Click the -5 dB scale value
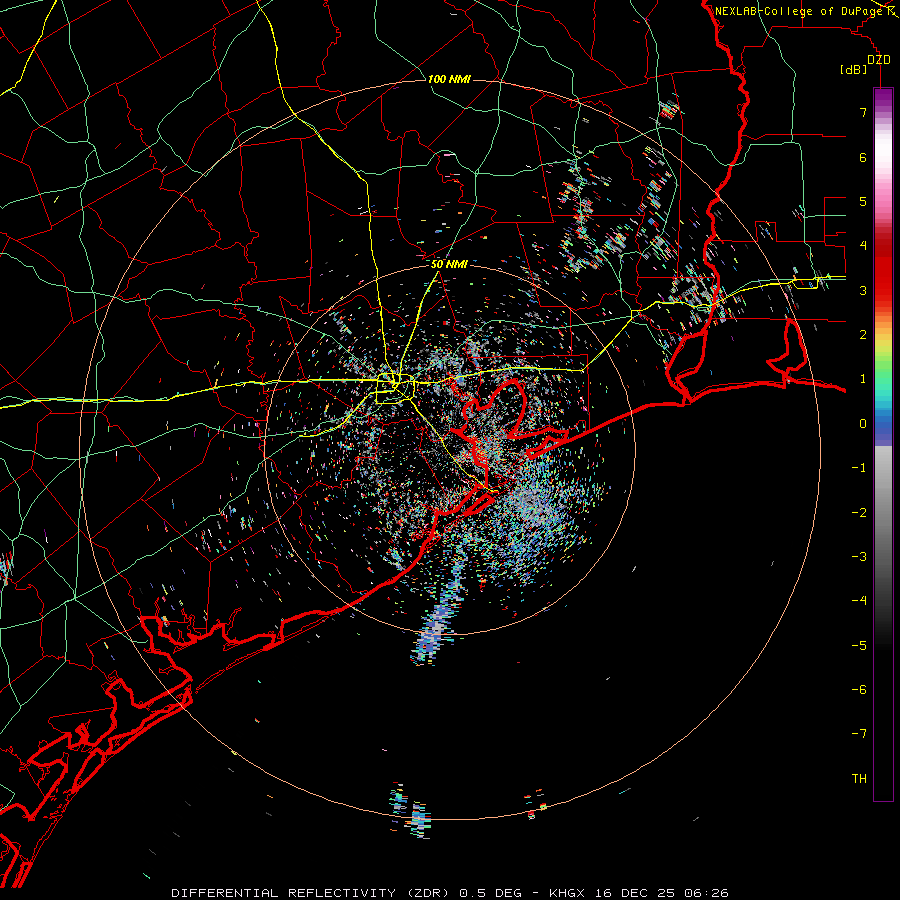Screen dimensions: 900x900 click(x=859, y=645)
